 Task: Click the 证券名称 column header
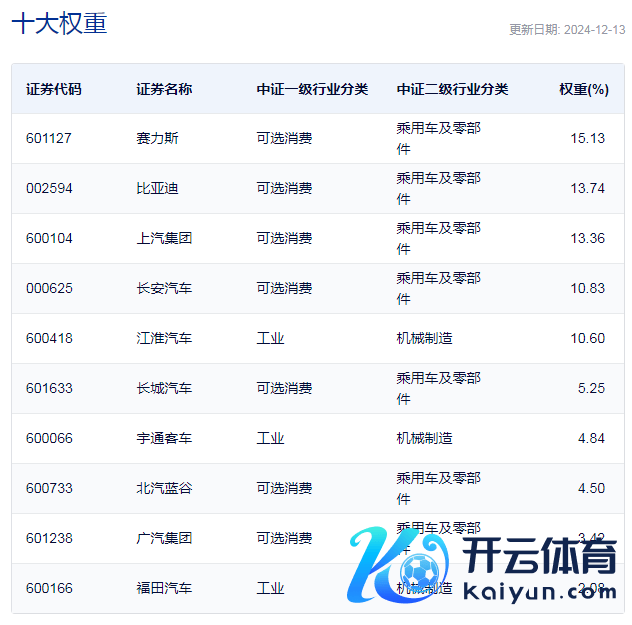[x=164, y=89]
